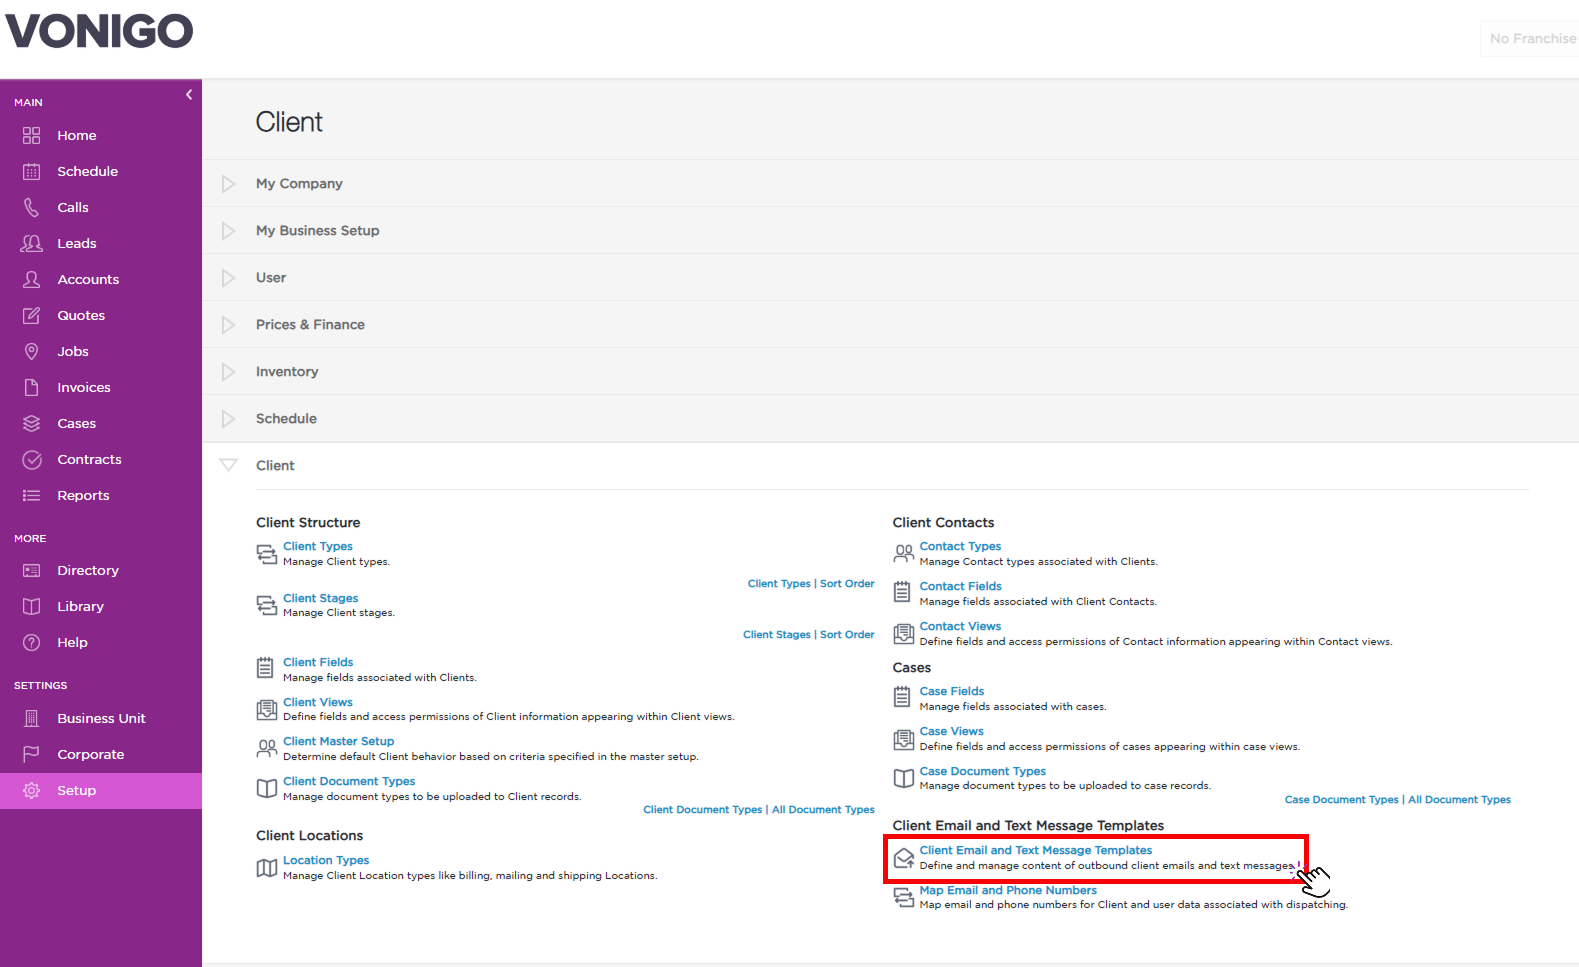
Task: Click the Directory card icon
Action: (32, 570)
